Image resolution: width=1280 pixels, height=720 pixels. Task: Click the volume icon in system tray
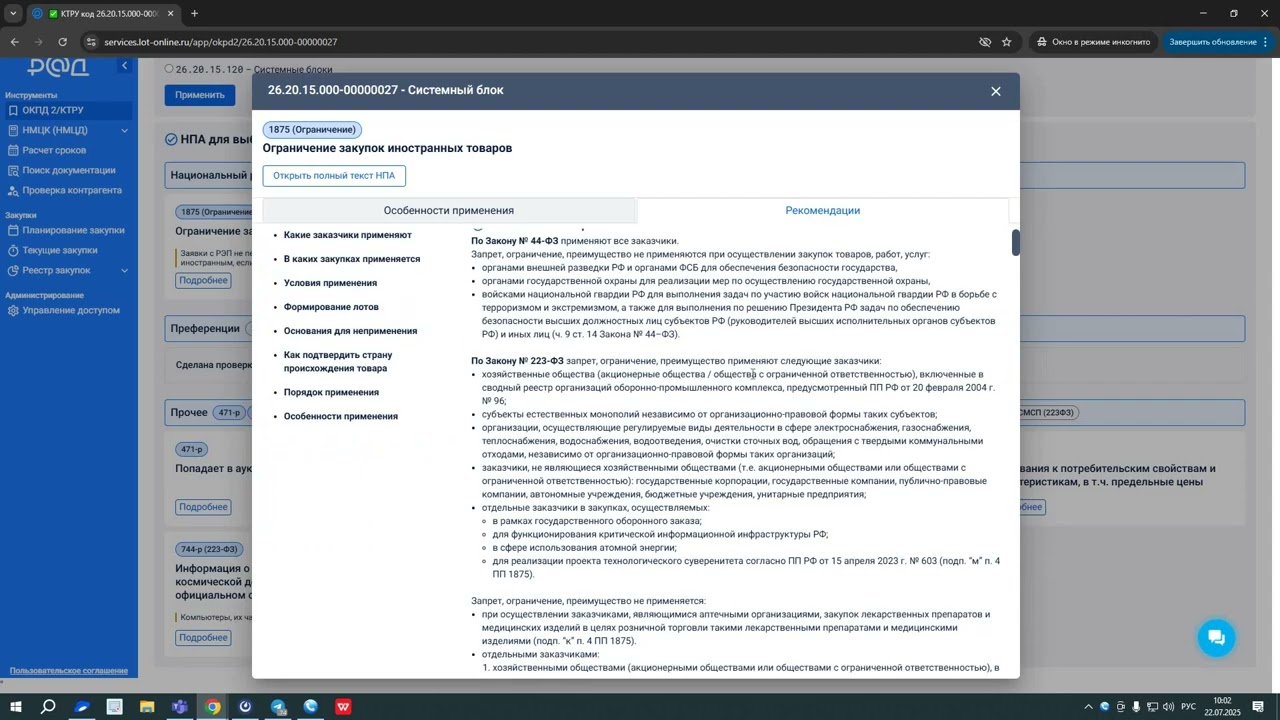point(1168,707)
